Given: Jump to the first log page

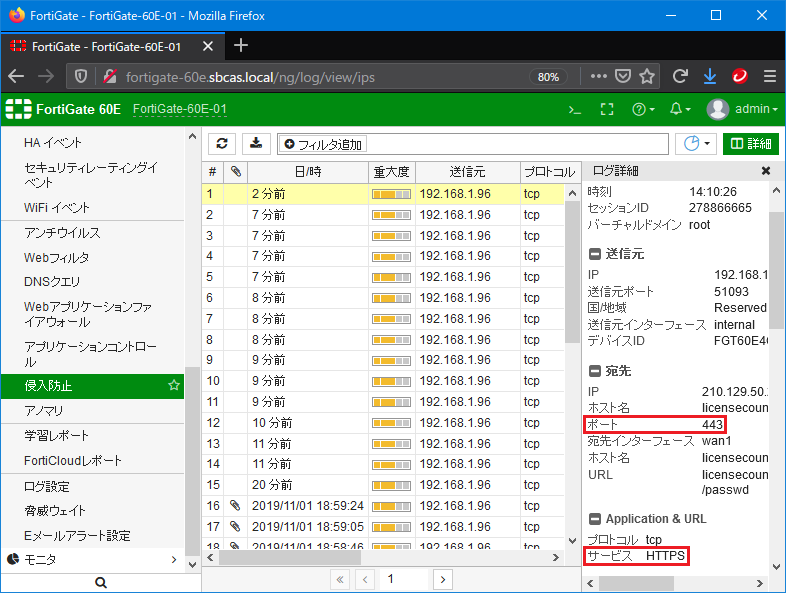Looking at the screenshot, I should point(340,579).
